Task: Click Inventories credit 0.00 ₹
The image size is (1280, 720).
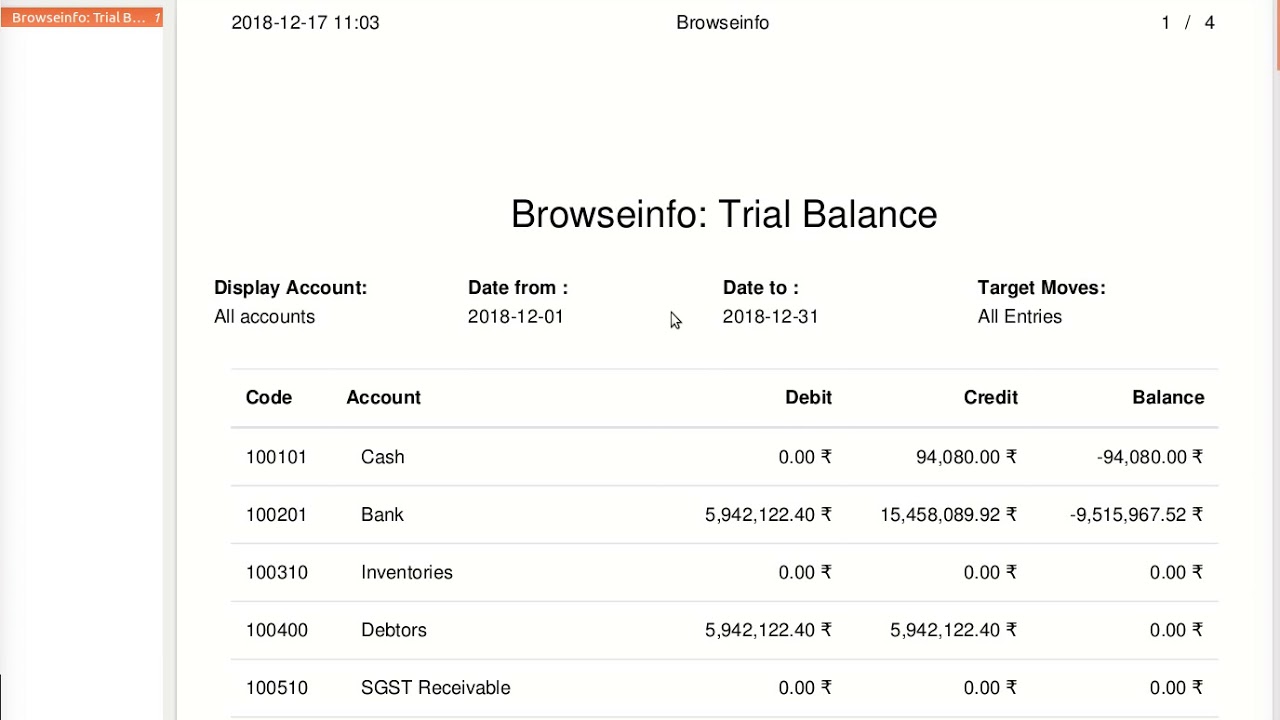Action: pos(990,573)
